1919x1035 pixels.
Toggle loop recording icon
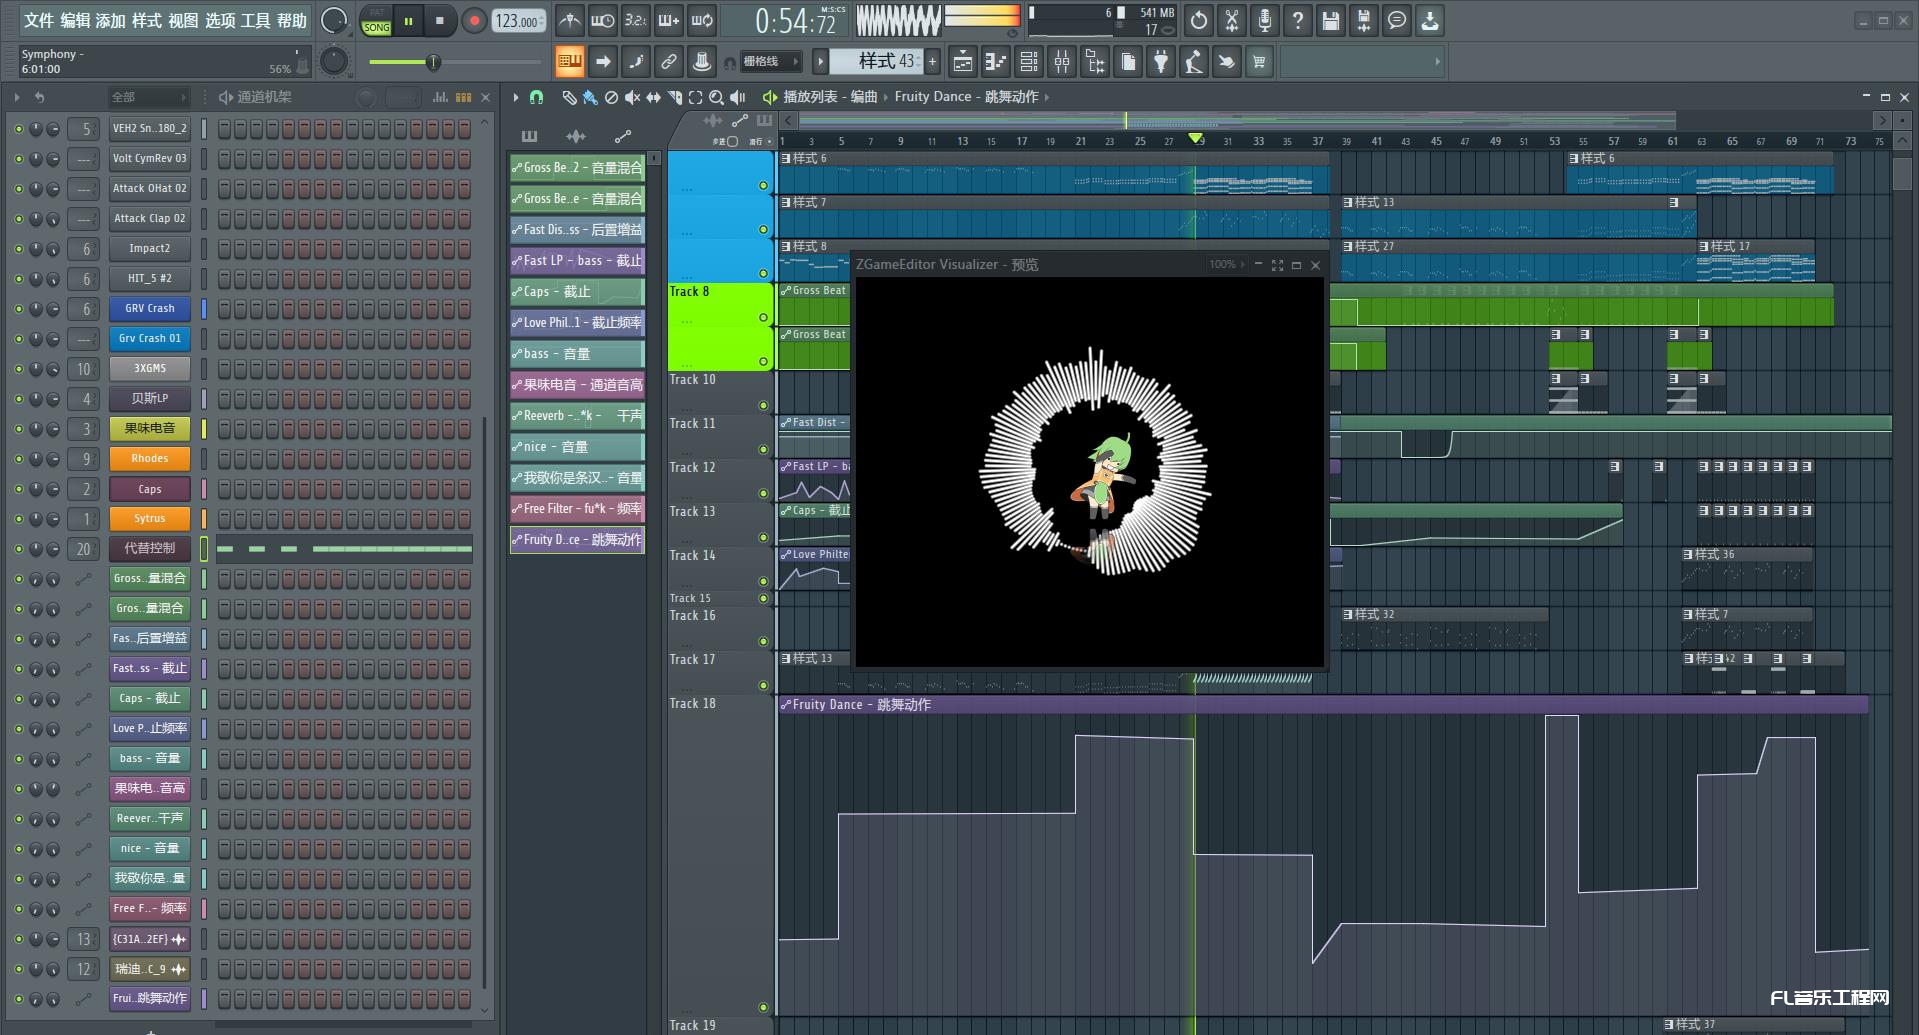pos(702,20)
